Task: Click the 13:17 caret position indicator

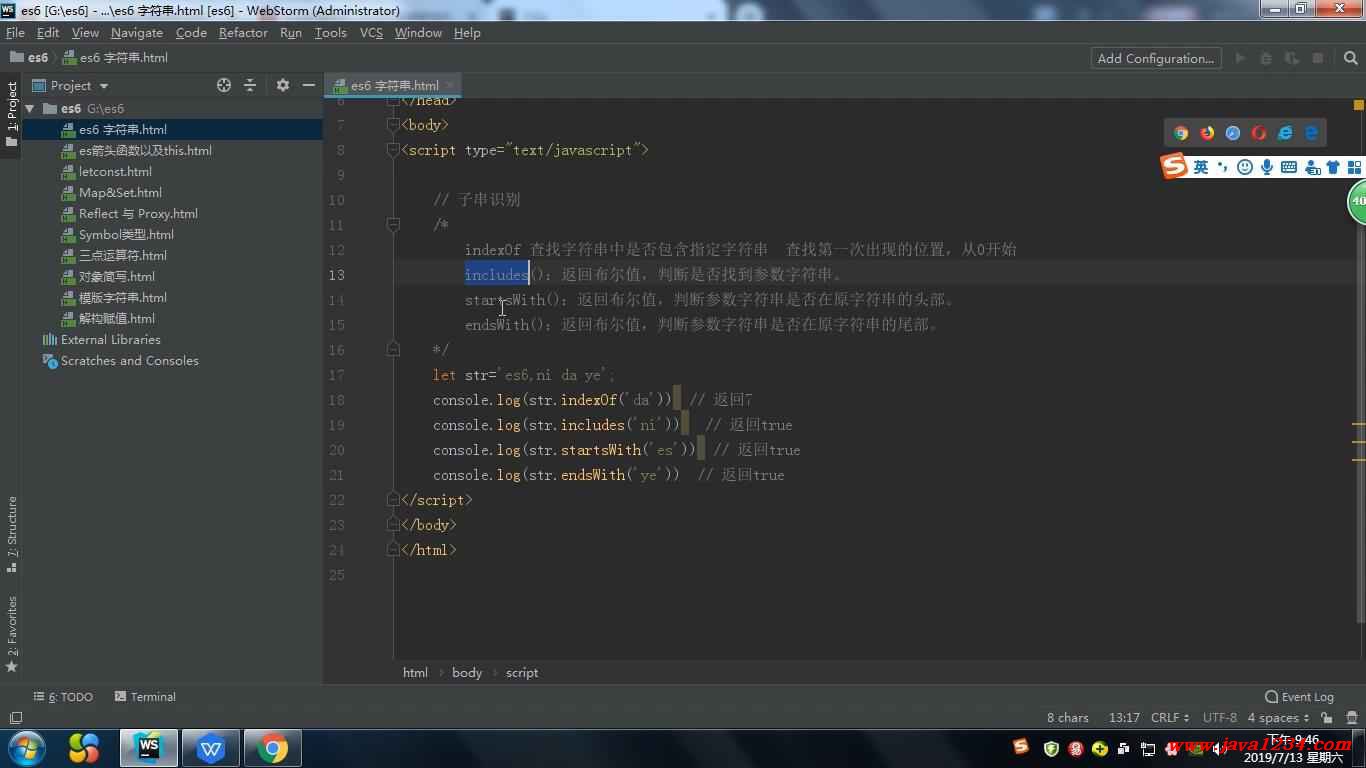Action: point(1124,718)
